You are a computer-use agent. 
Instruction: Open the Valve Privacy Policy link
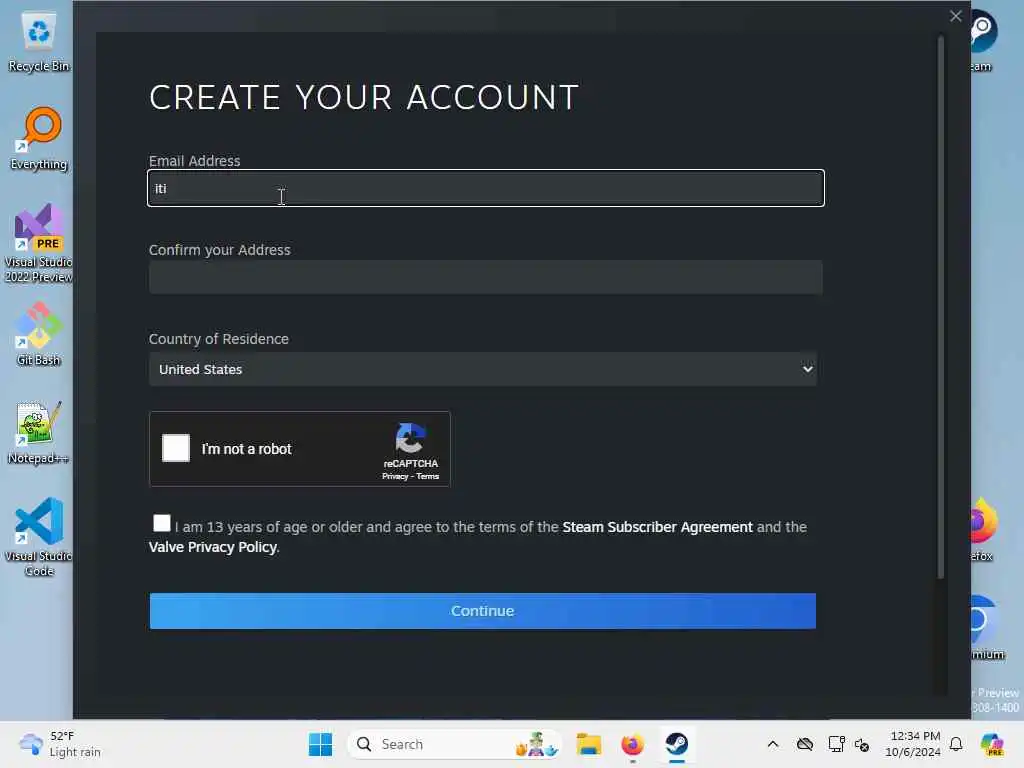pyautogui.click(x=213, y=547)
